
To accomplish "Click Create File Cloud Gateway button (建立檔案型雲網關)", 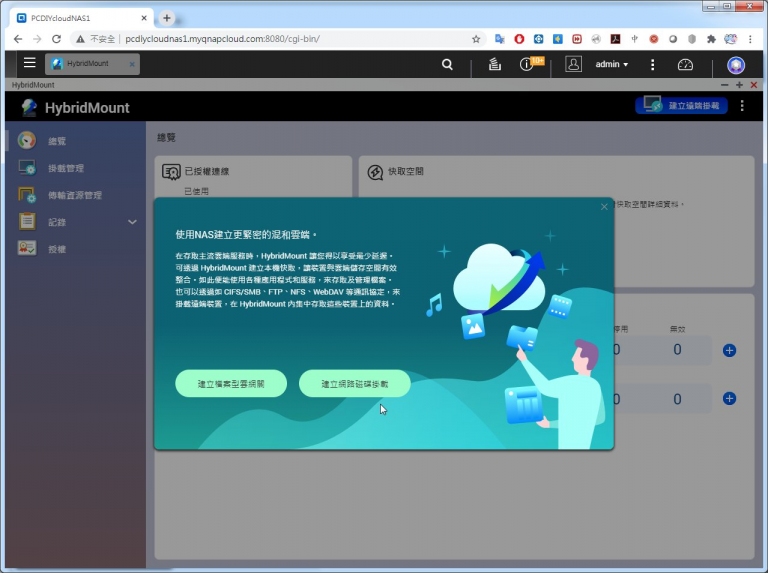I will pos(231,383).
